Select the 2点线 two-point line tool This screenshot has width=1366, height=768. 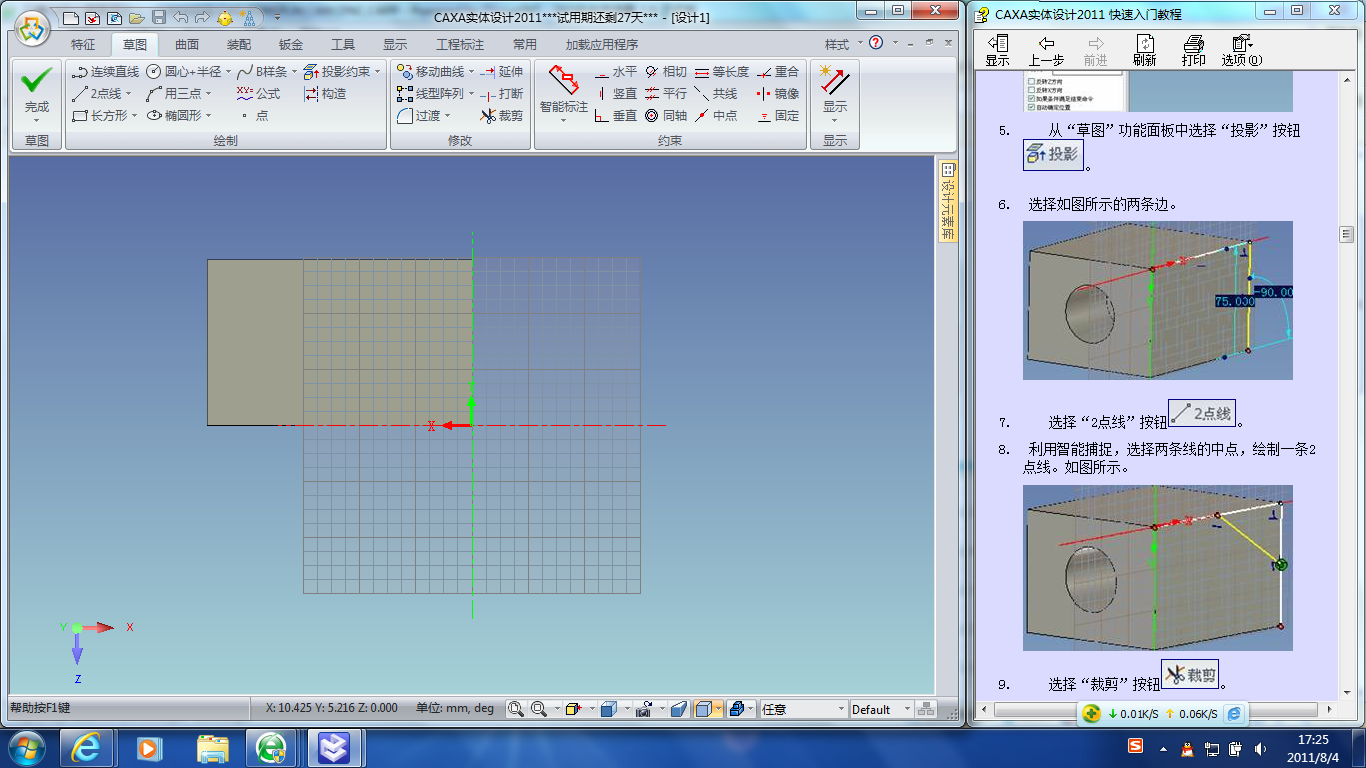point(97,94)
